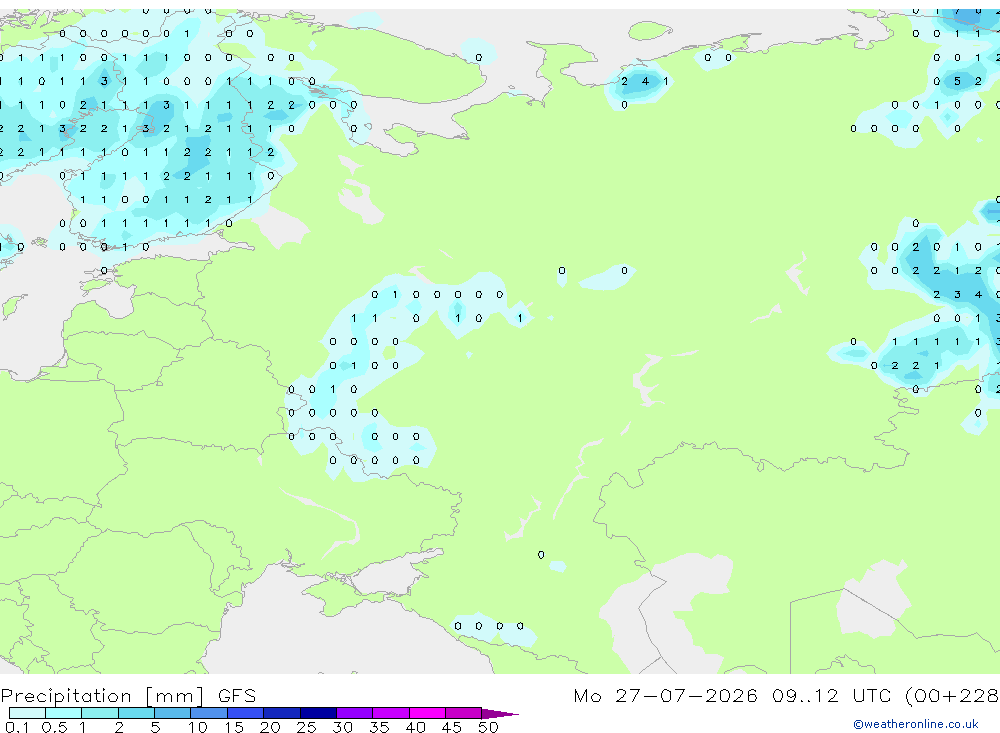Click the "25" legend scale label
Viewport: 1000px width, 733px height.
click(x=306, y=727)
